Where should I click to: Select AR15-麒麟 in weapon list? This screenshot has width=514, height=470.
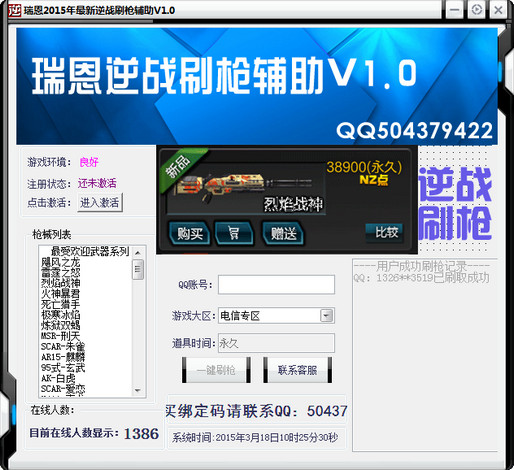click(63, 357)
